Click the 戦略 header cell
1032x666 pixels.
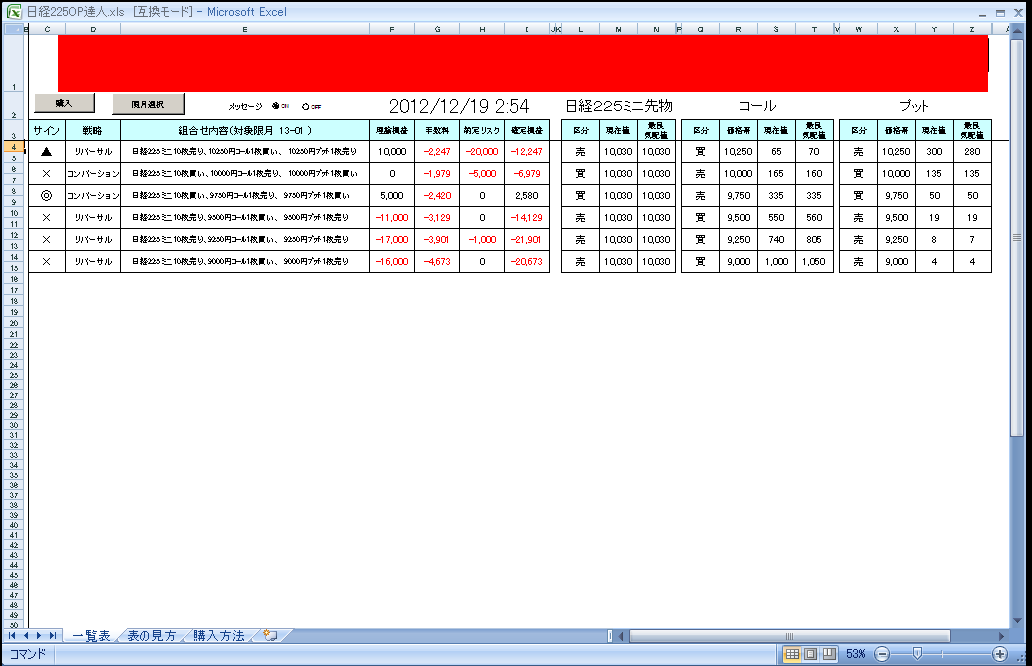pyautogui.click(x=93, y=130)
